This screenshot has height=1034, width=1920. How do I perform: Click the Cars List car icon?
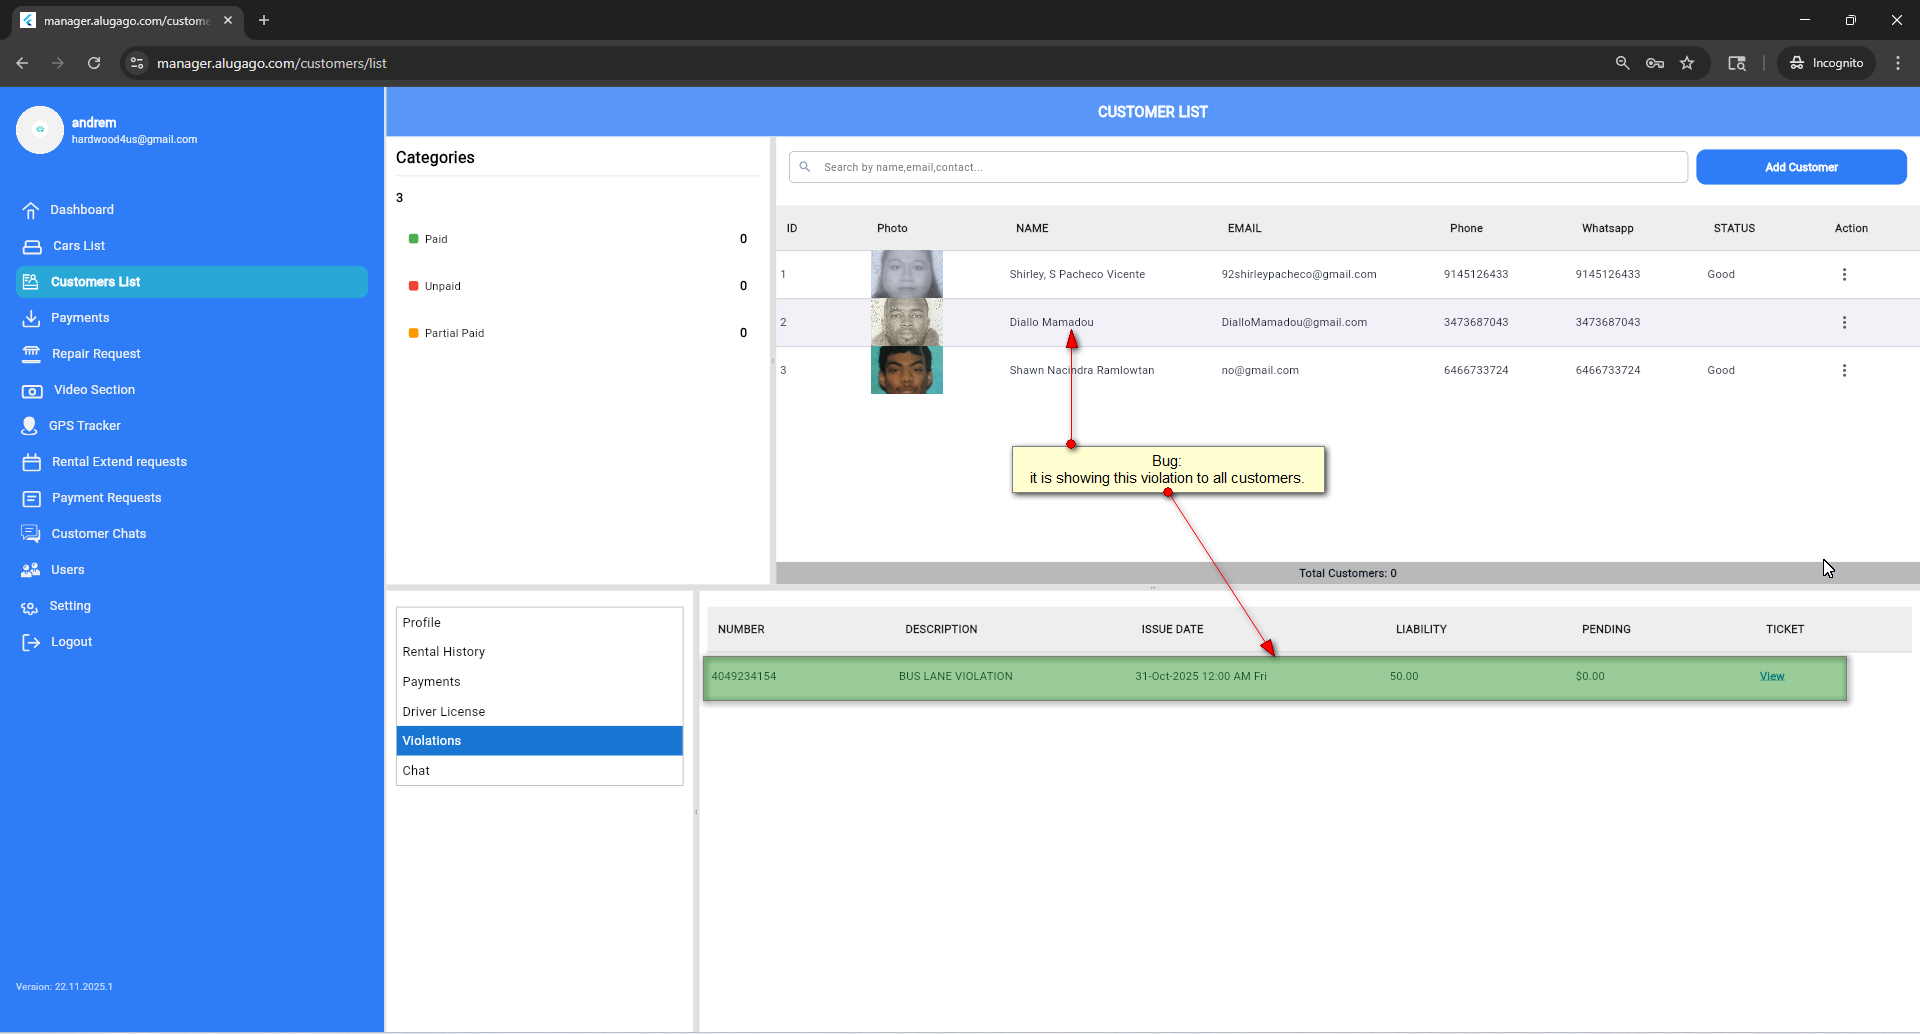tap(32, 246)
